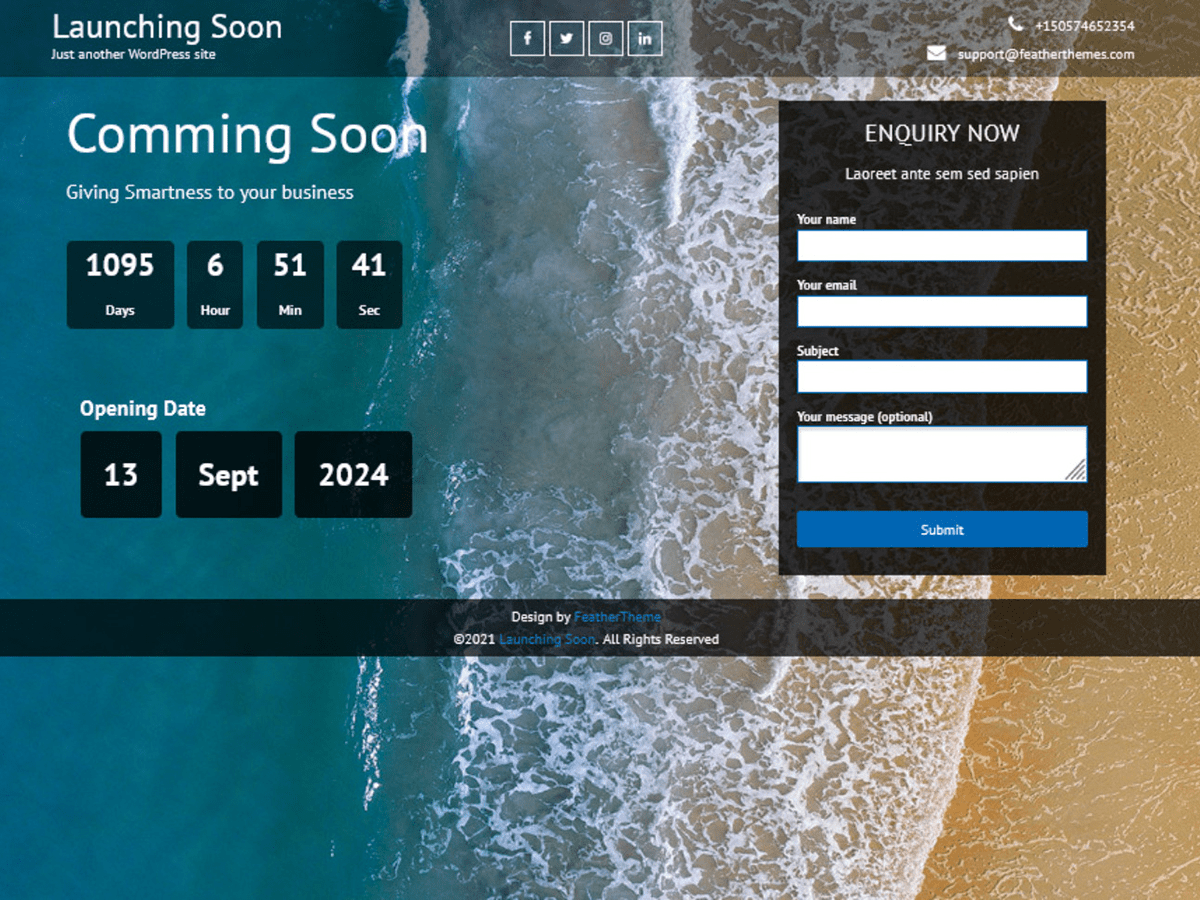Click the LinkedIn social icon

(x=644, y=38)
